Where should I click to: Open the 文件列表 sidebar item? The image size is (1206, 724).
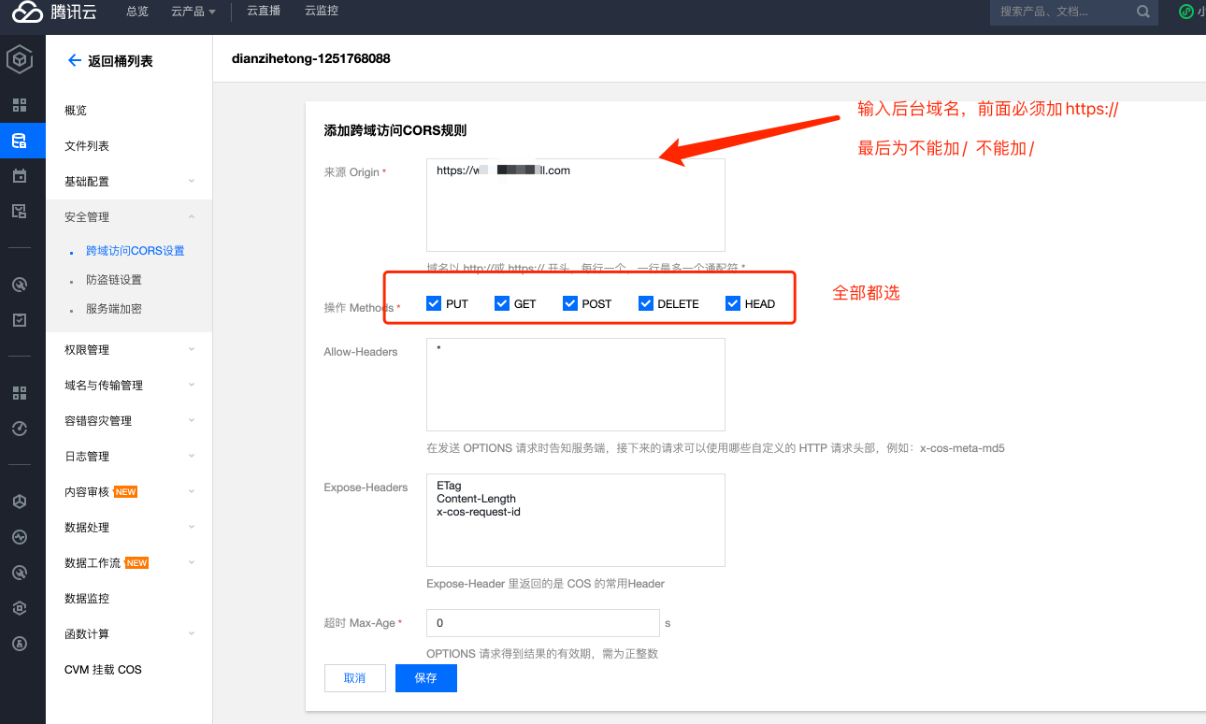[87, 146]
